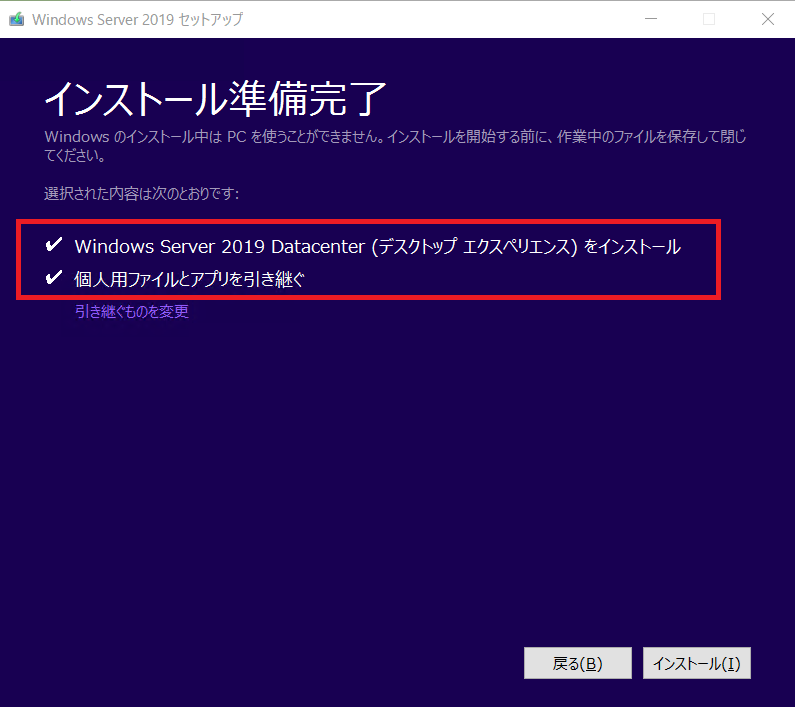Click the 個人用ファイルとアプリを引き継ぐ line
This screenshot has width=795, height=707.
click(x=189, y=279)
